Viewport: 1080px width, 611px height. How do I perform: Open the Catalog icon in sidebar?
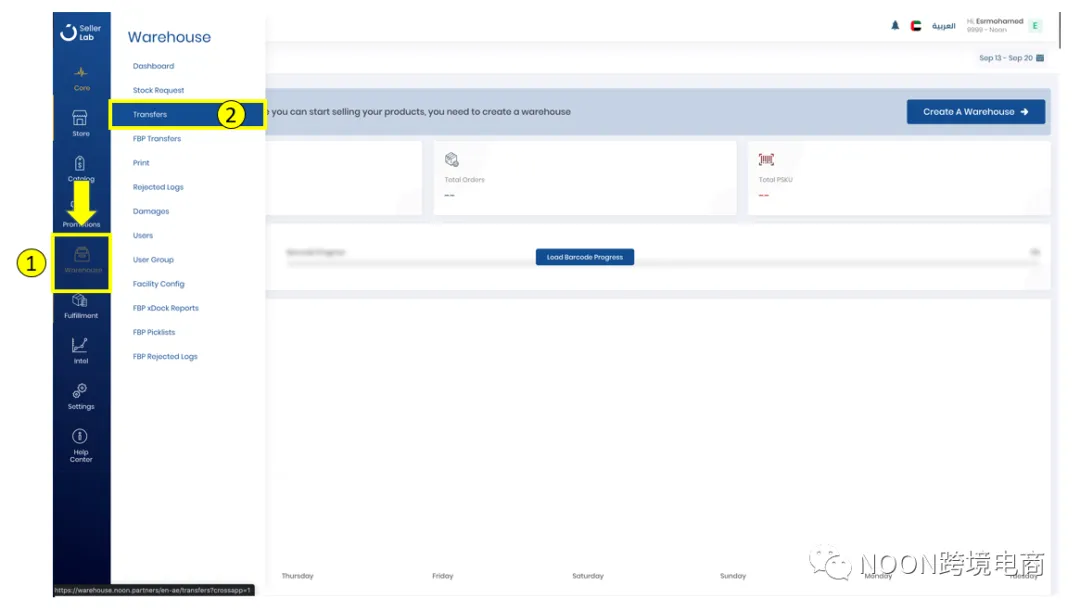[x=81, y=165]
